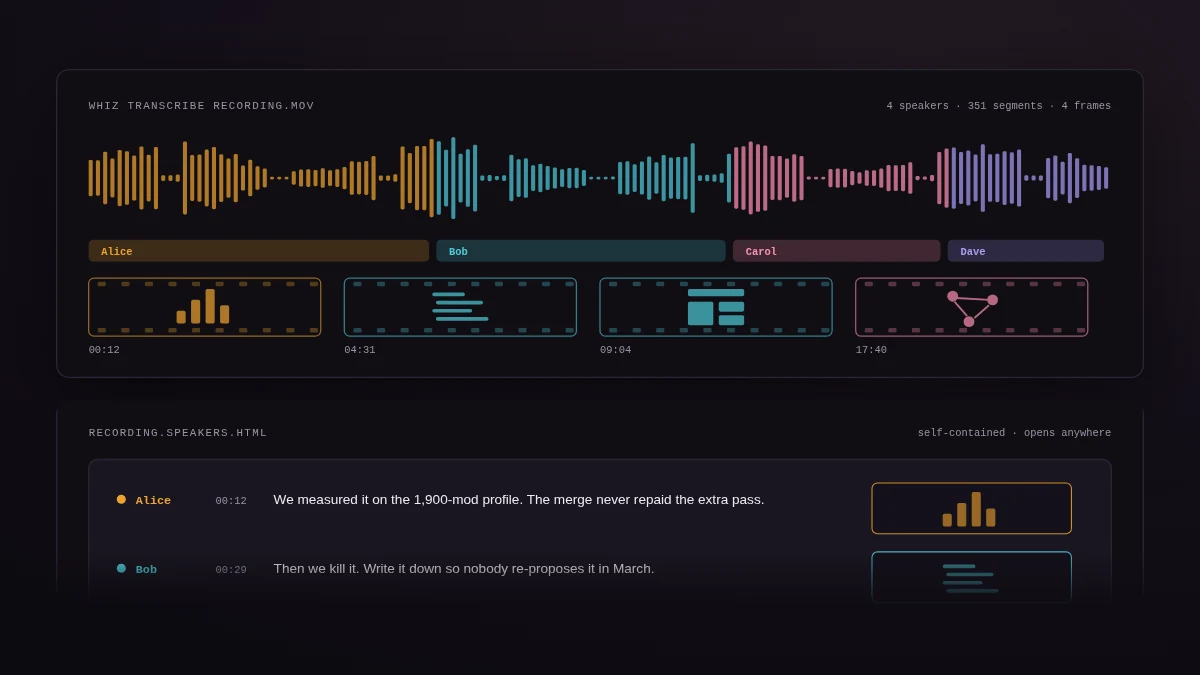The image size is (1200, 675).
Task: Jump to transcript timestamp 00:29
Action: [x=231, y=570]
